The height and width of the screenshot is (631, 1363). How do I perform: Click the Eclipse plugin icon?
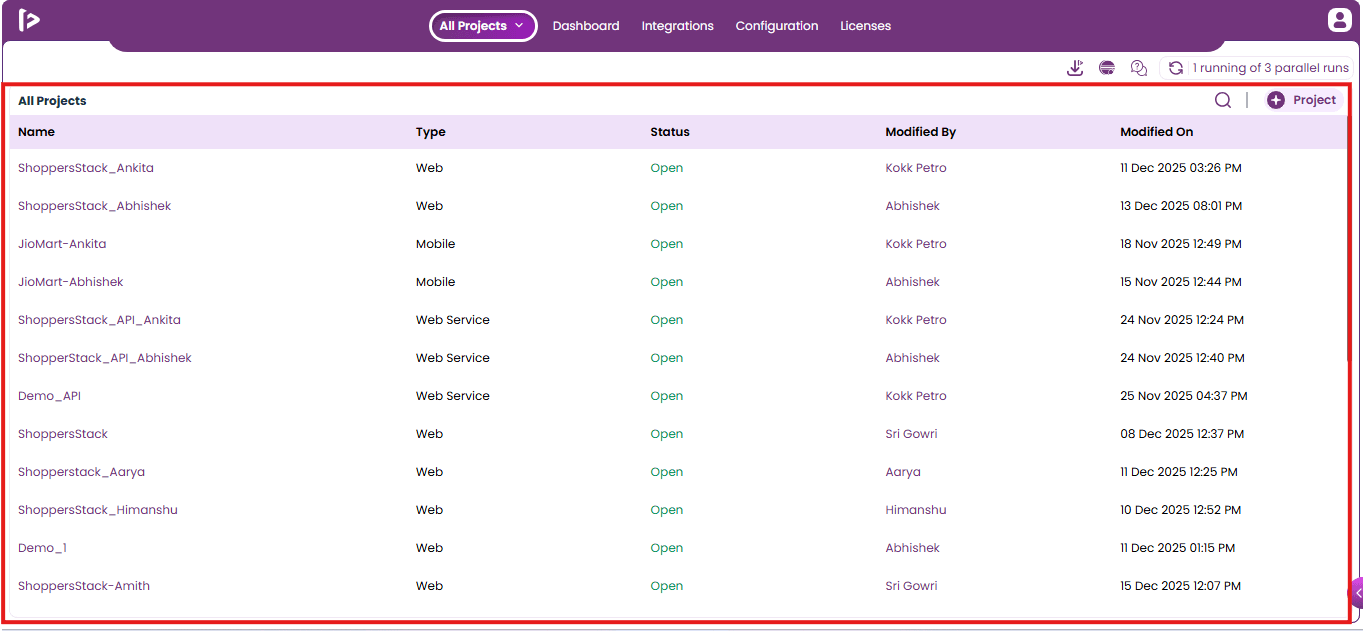pos(1107,68)
